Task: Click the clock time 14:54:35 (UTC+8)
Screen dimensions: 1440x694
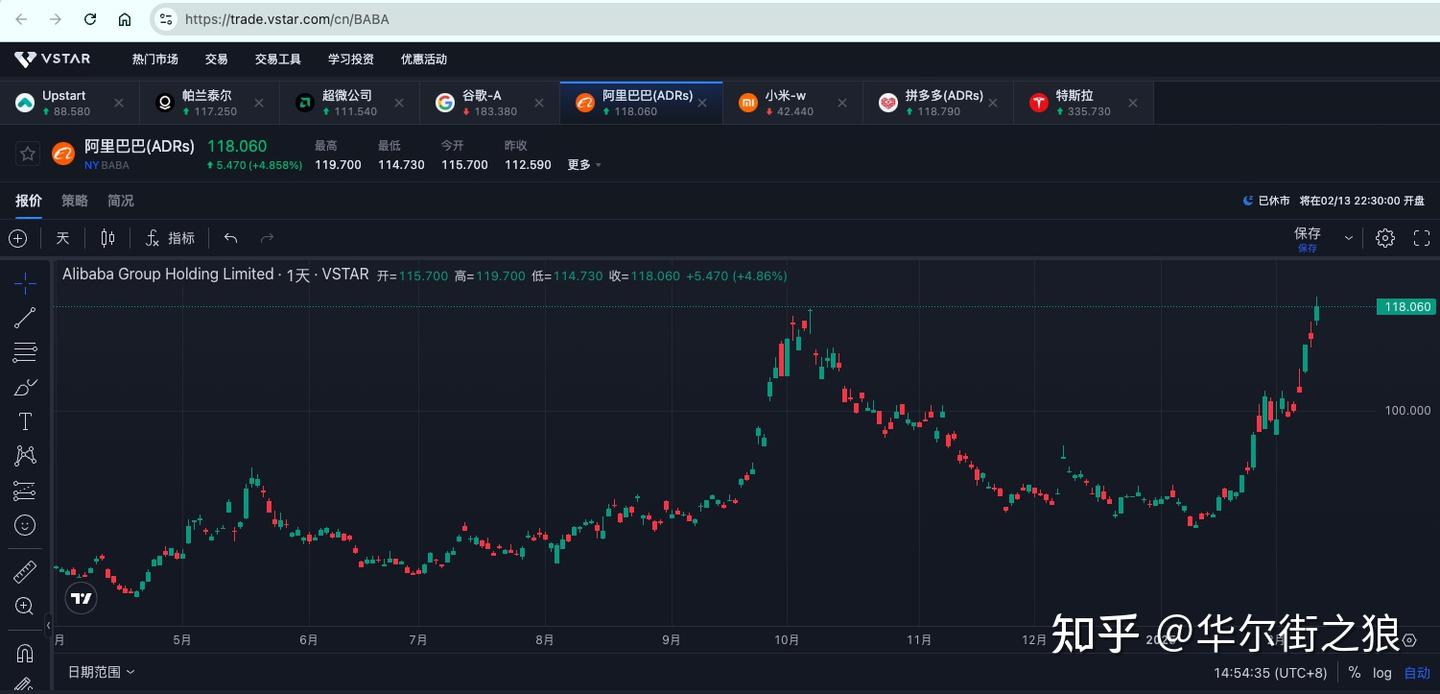Action: (x=1270, y=673)
